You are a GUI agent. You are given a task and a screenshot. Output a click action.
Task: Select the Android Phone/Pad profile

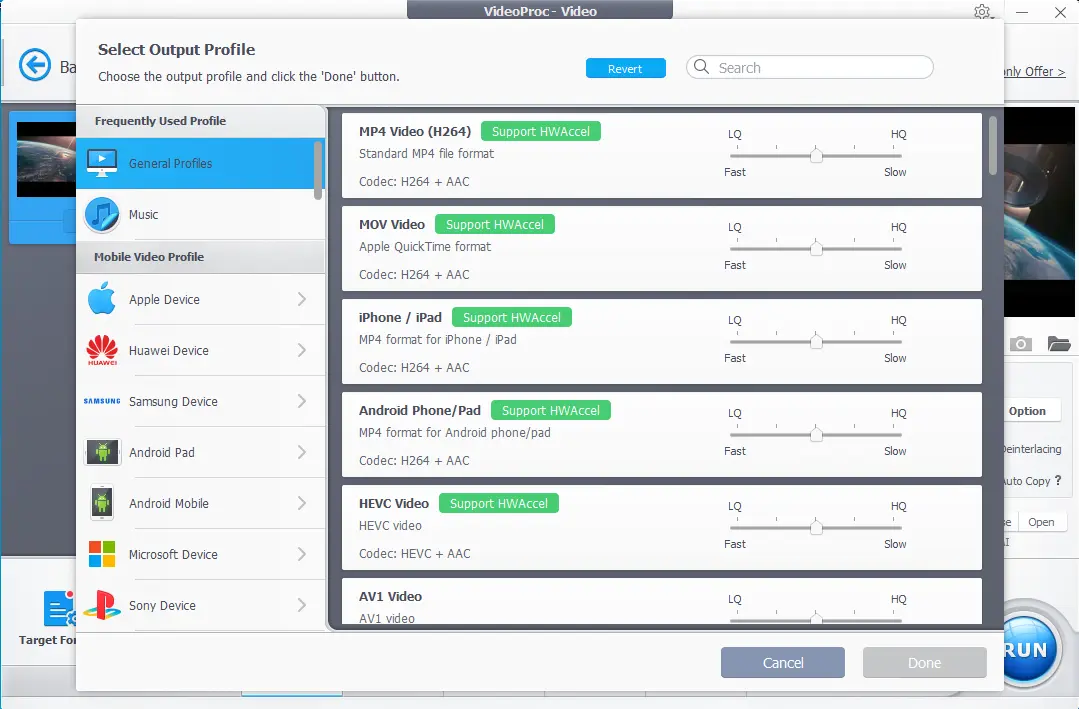pyautogui.click(x=661, y=434)
